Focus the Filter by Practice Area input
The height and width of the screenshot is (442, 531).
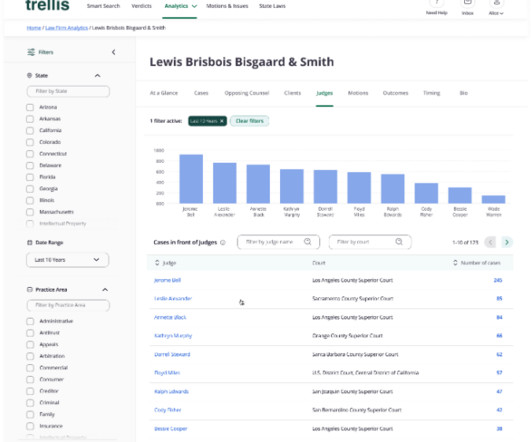tap(68, 305)
